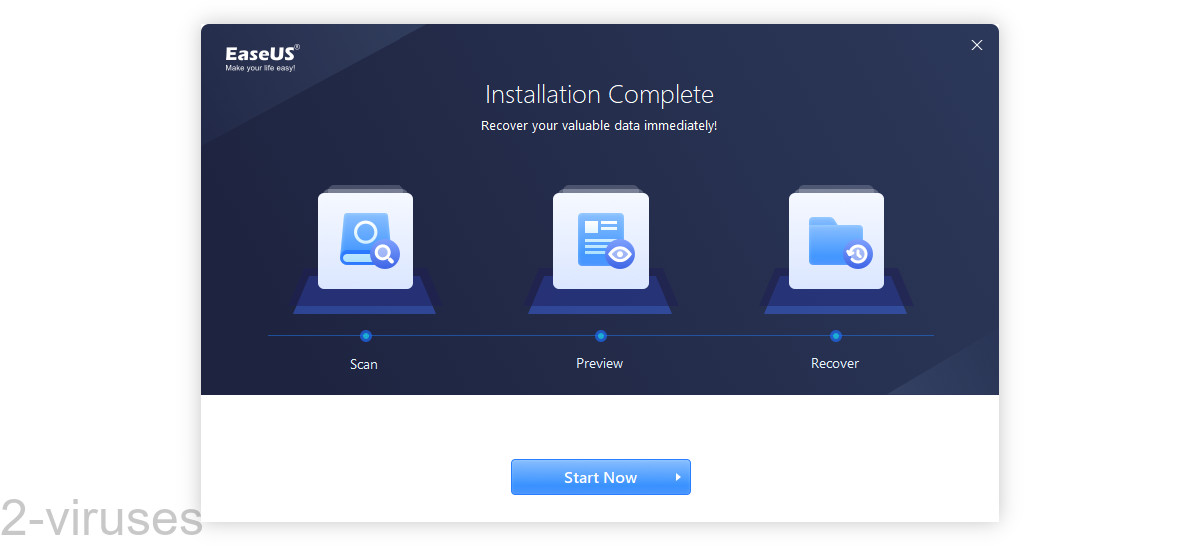The height and width of the screenshot is (546, 1200).
Task: Click the Scan disk magnifier icon
Action: (x=366, y=241)
